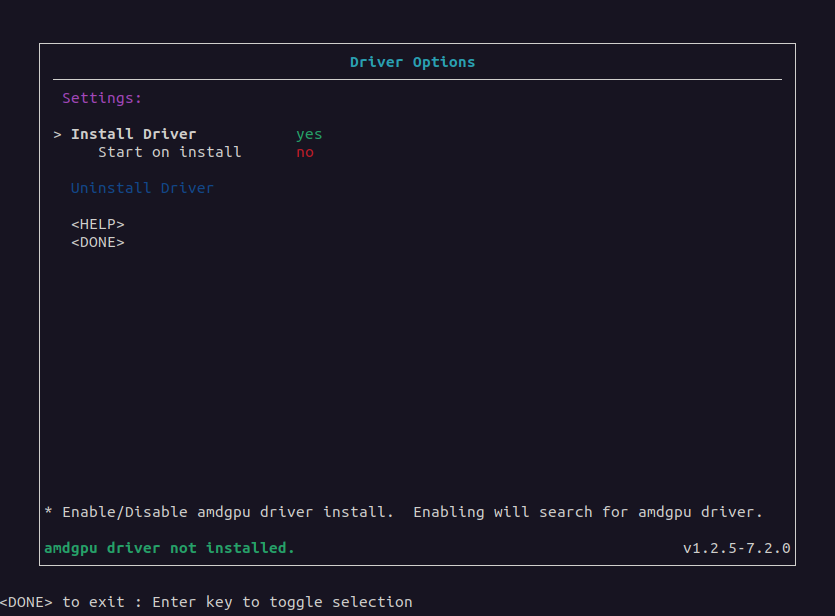Select the Install Driver option

pyautogui.click(x=133, y=134)
